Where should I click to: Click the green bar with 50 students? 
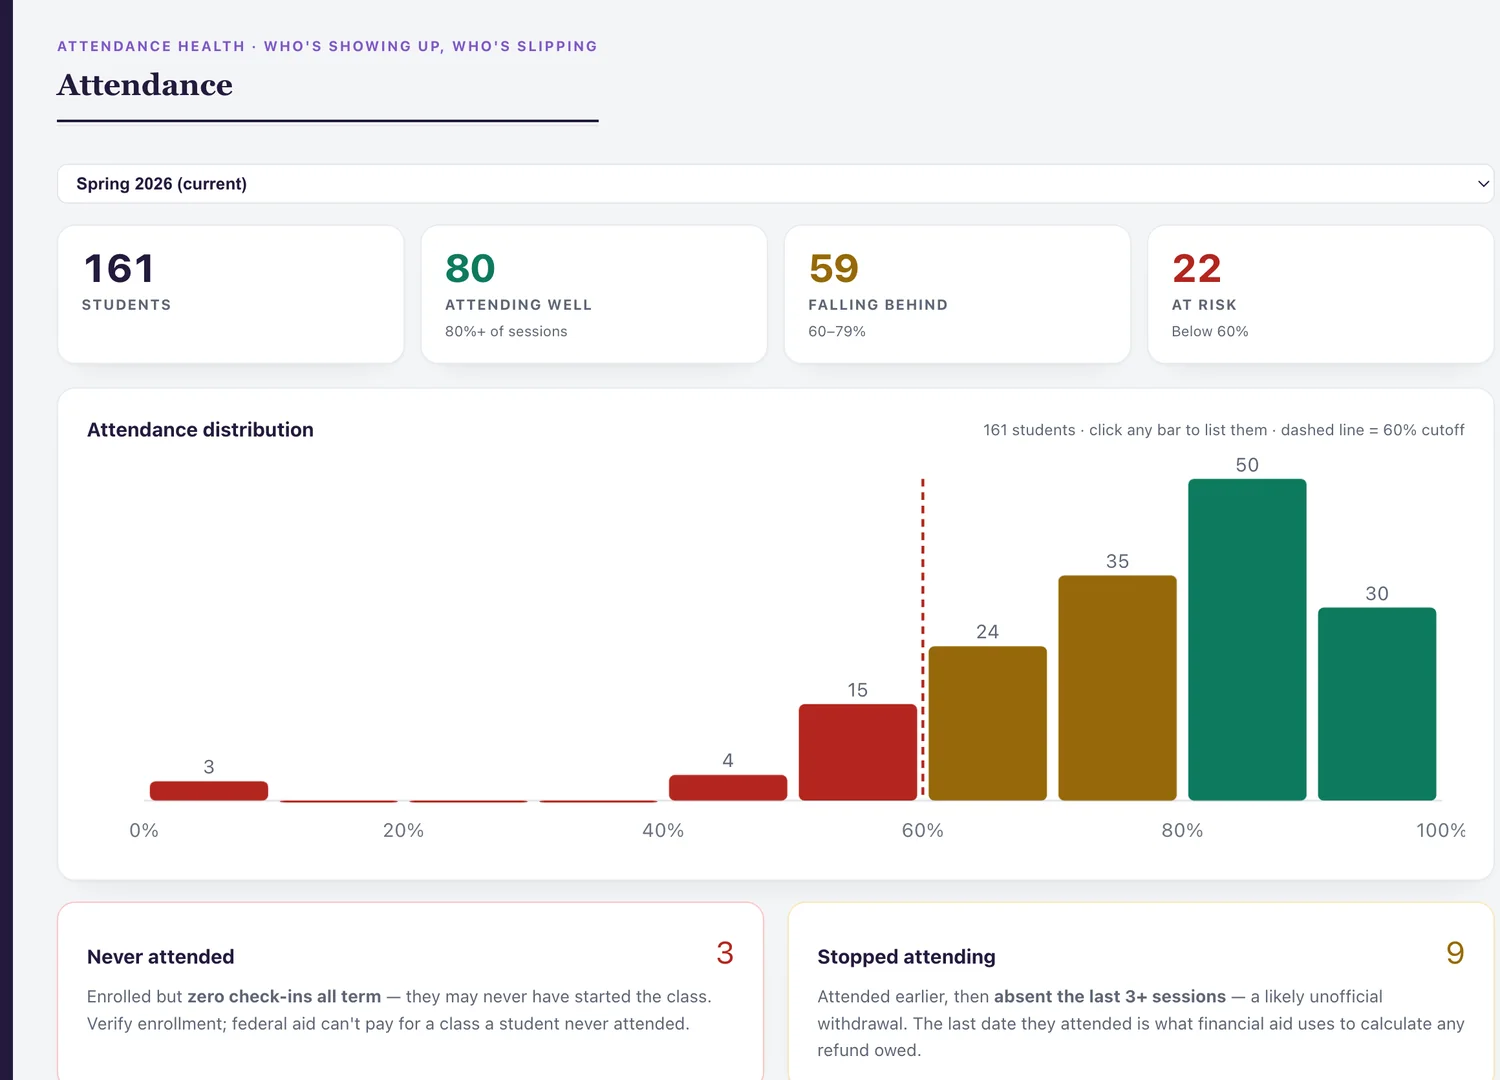pyautogui.click(x=1247, y=640)
